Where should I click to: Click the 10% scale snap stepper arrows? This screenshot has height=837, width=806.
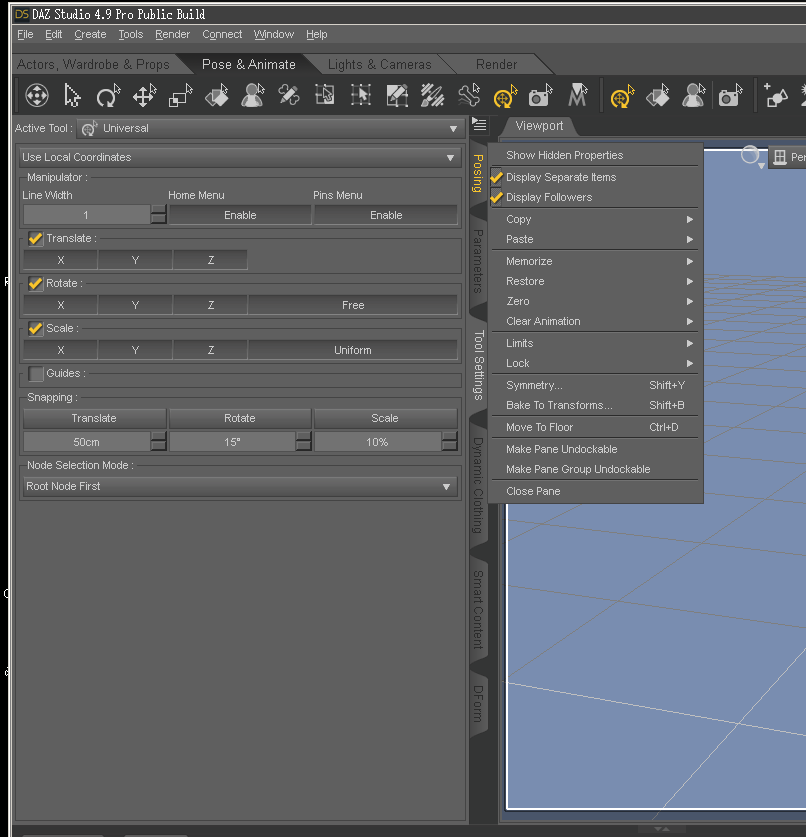pyautogui.click(x=449, y=443)
